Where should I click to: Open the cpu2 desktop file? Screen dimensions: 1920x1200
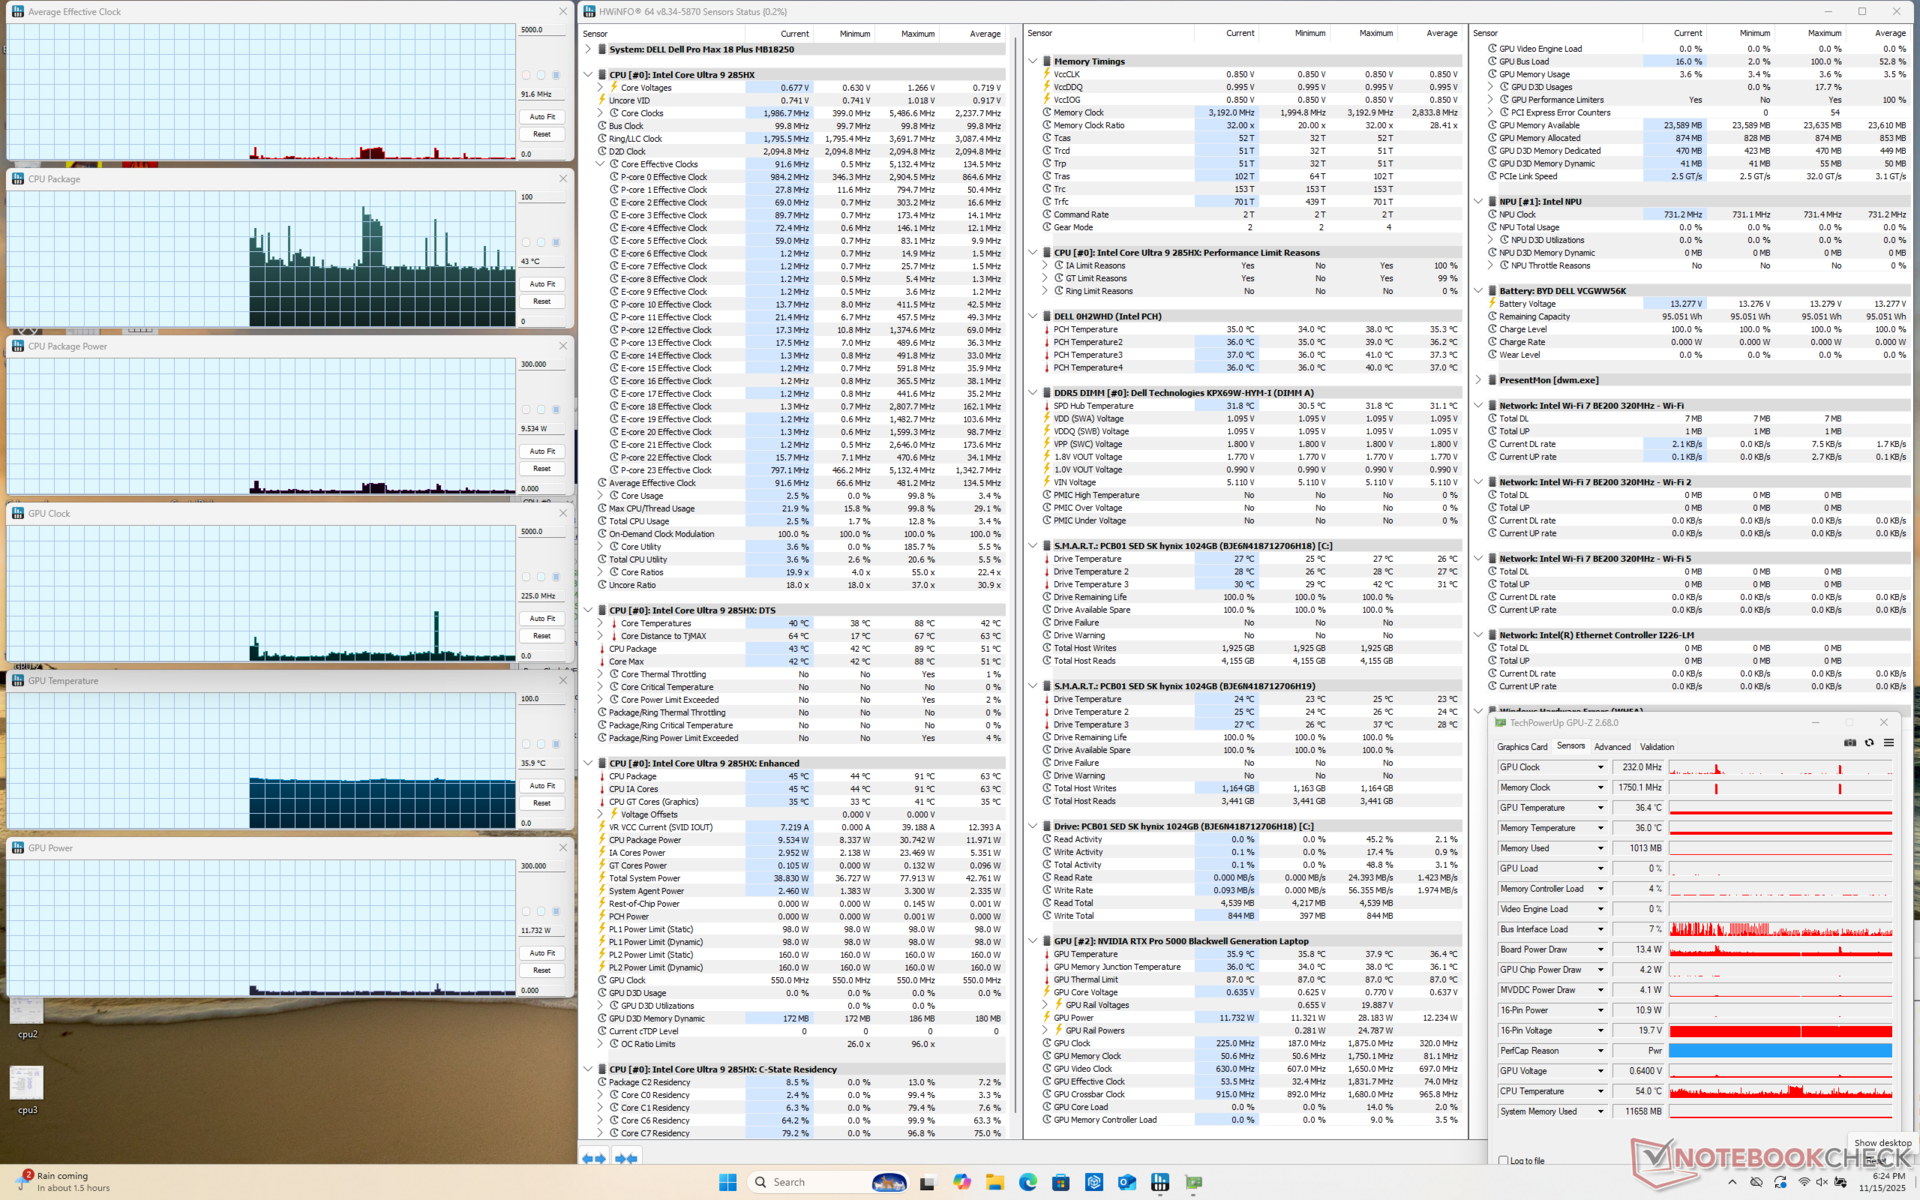27,1013
